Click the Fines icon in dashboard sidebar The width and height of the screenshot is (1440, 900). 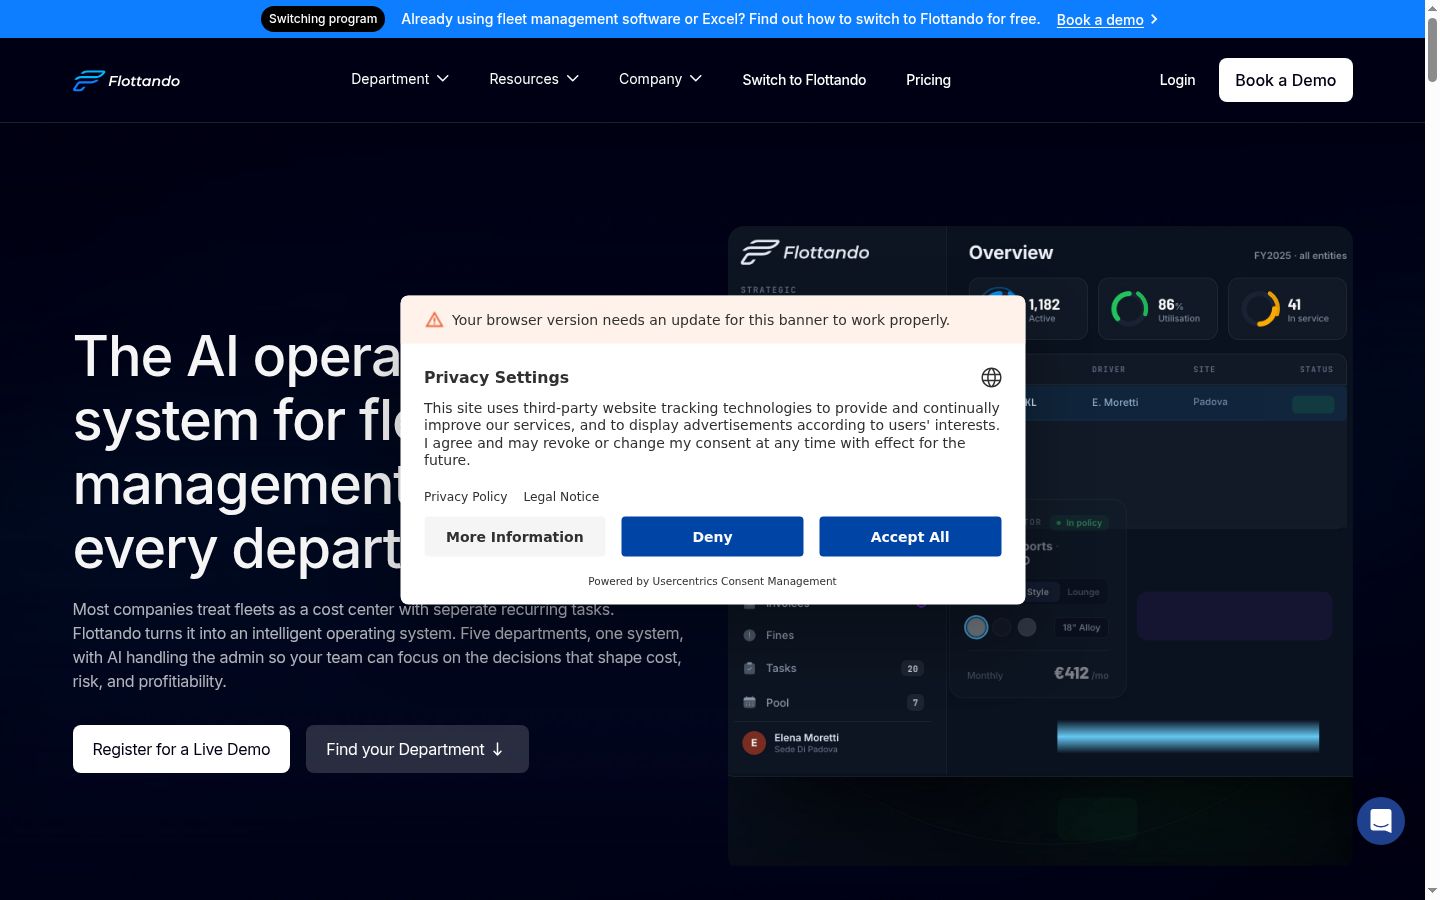pos(749,635)
